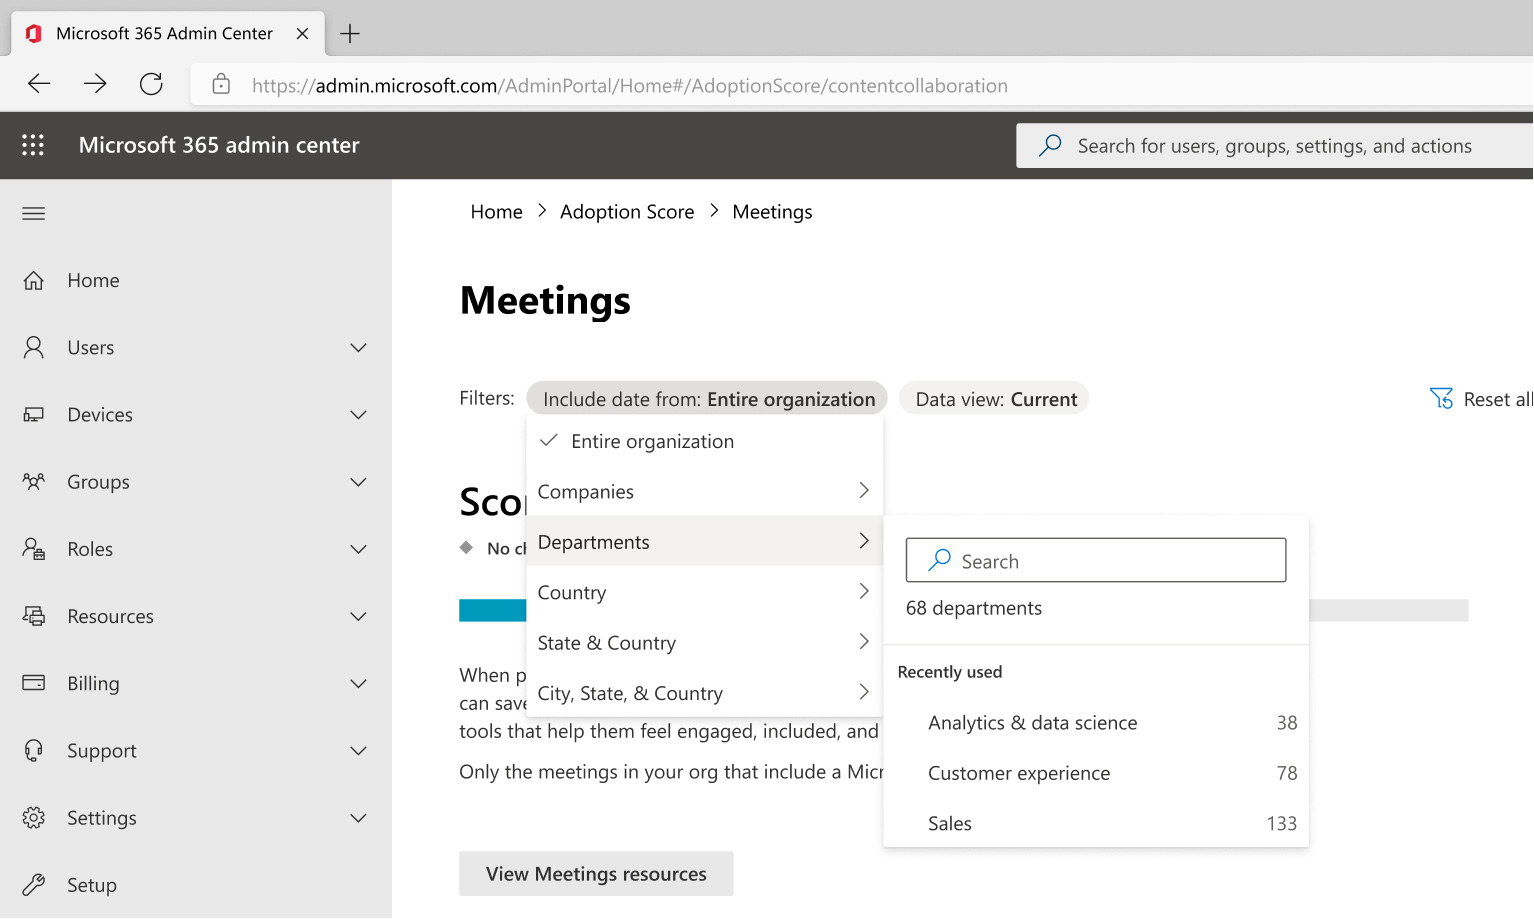Click the Support headset icon
Viewport: 1534px width, 919px height.
pos(34,750)
